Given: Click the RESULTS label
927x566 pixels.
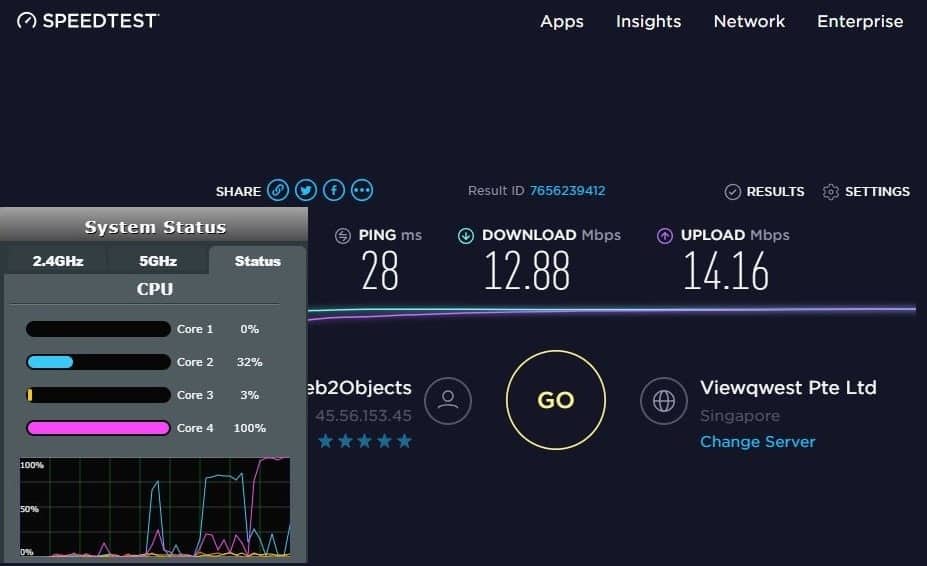Looking at the screenshot, I should point(775,192).
